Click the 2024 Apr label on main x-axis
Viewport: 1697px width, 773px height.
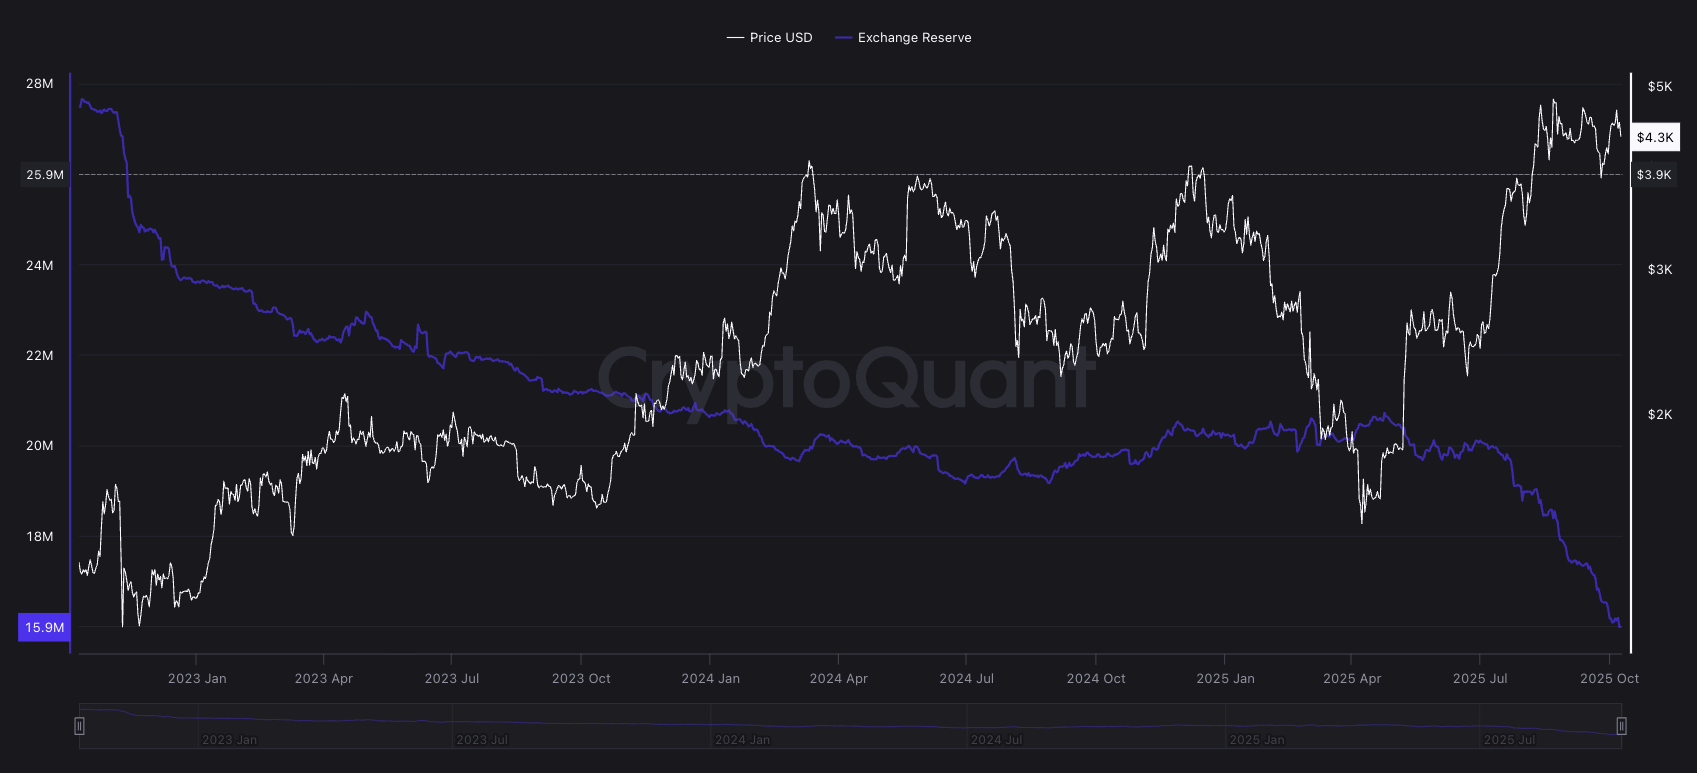pyautogui.click(x=838, y=679)
